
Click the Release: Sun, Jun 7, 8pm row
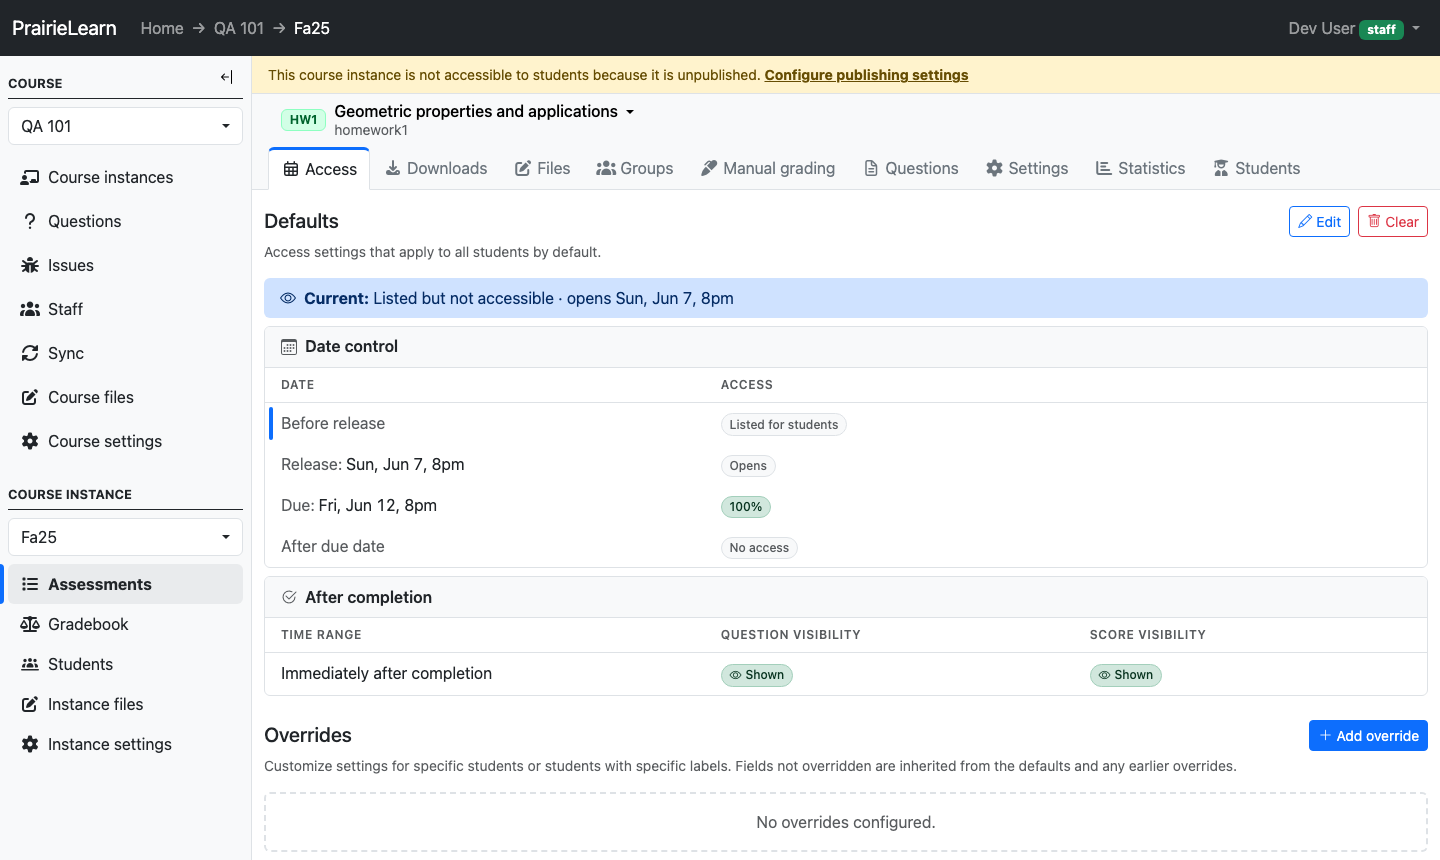pyautogui.click(x=846, y=465)
